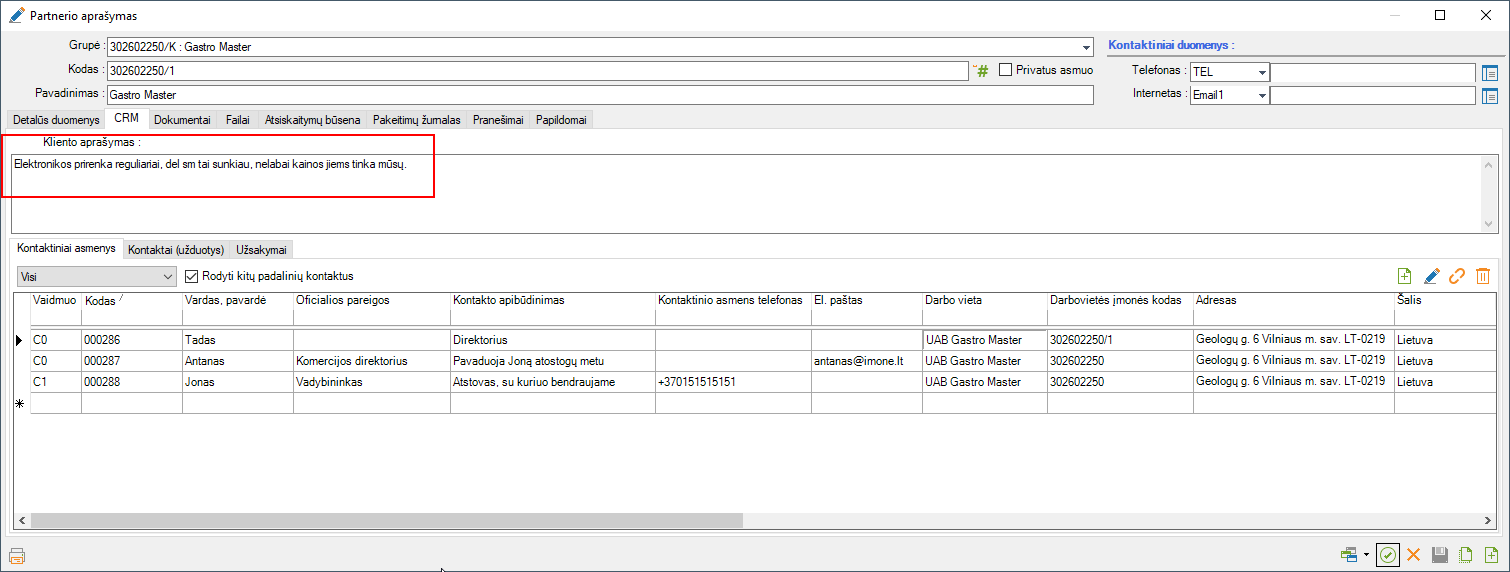Click the orange chain link contact icon
This screenshot has width=1510, height=572.
[x=1457, y=277]
